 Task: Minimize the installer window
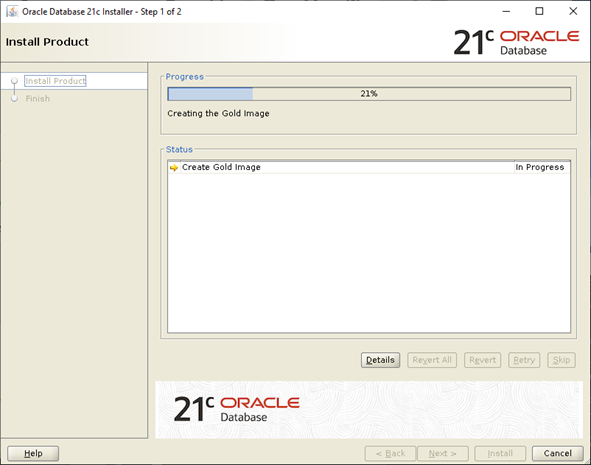click(506, 11)
